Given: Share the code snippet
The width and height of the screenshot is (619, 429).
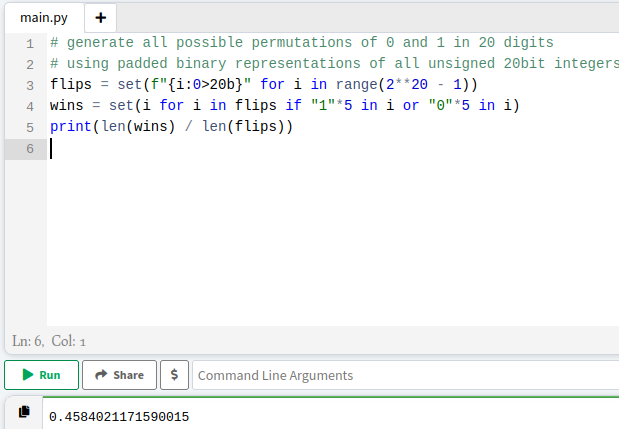Looking at the screenshot, I should tap(119, 375).
